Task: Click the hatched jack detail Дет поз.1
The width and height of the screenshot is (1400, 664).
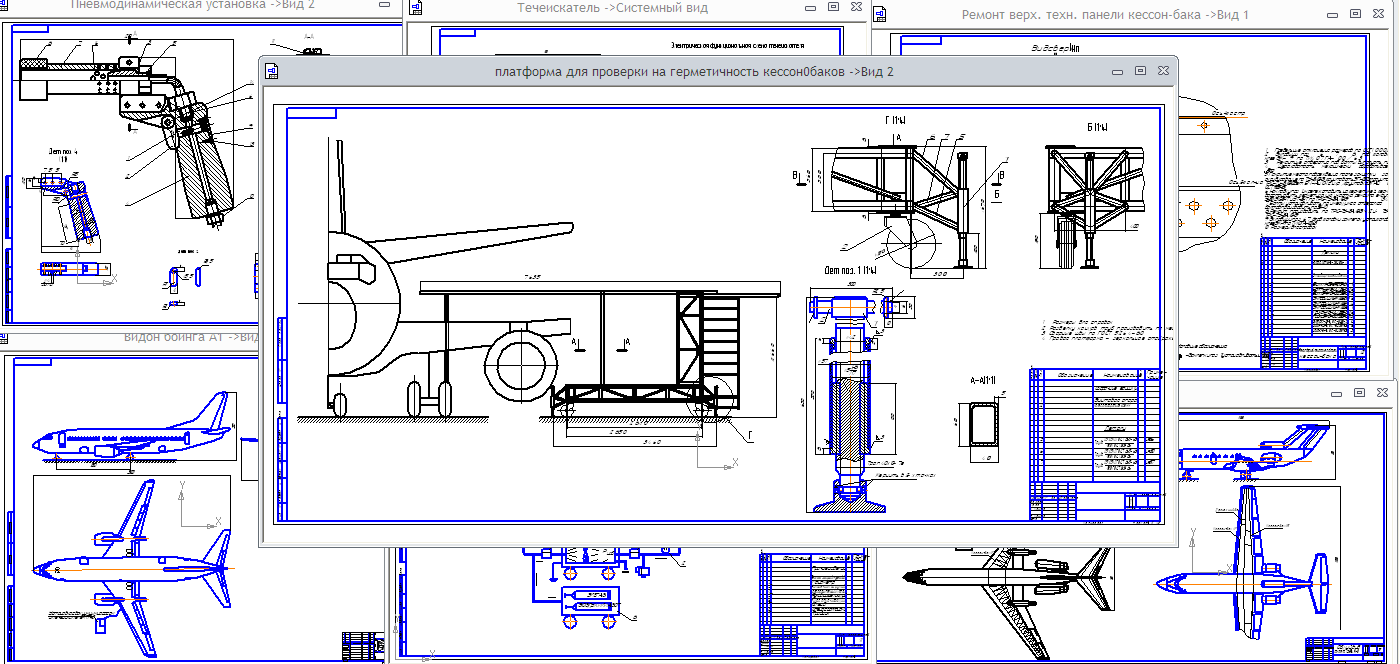Action: tap(848, 405)
